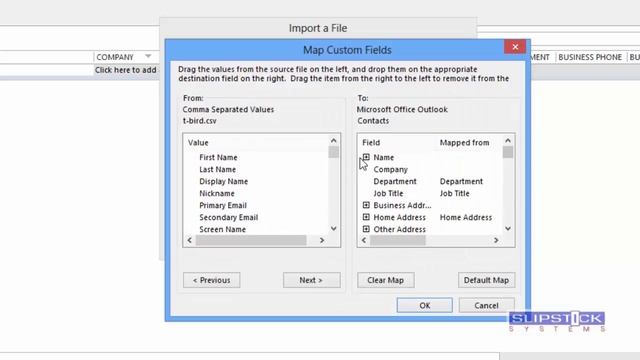
Task: Select First Name in the Value list
Action: [218, 157]
